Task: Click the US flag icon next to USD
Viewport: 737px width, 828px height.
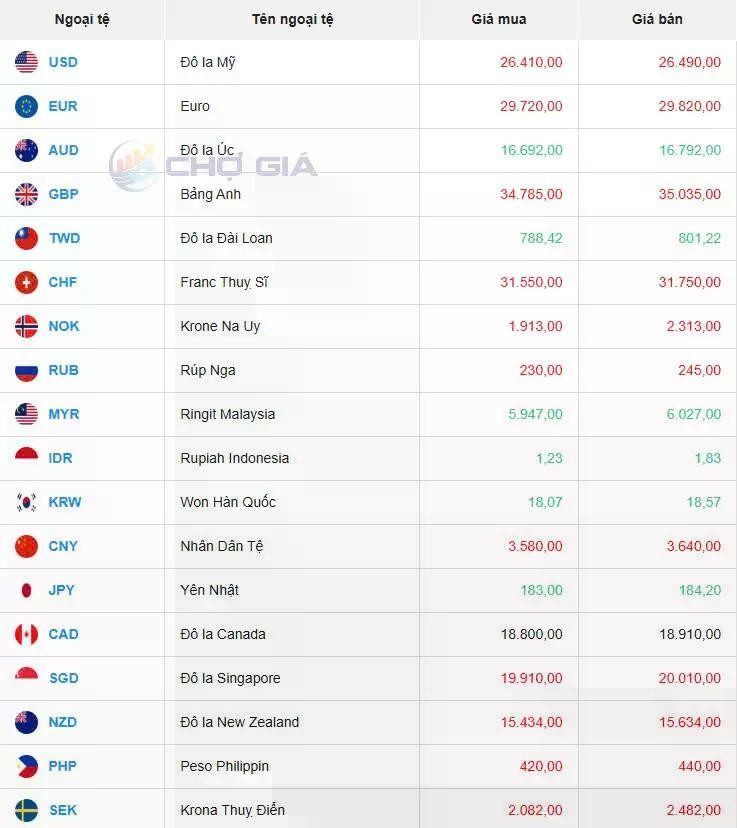Action: point(26,62)
